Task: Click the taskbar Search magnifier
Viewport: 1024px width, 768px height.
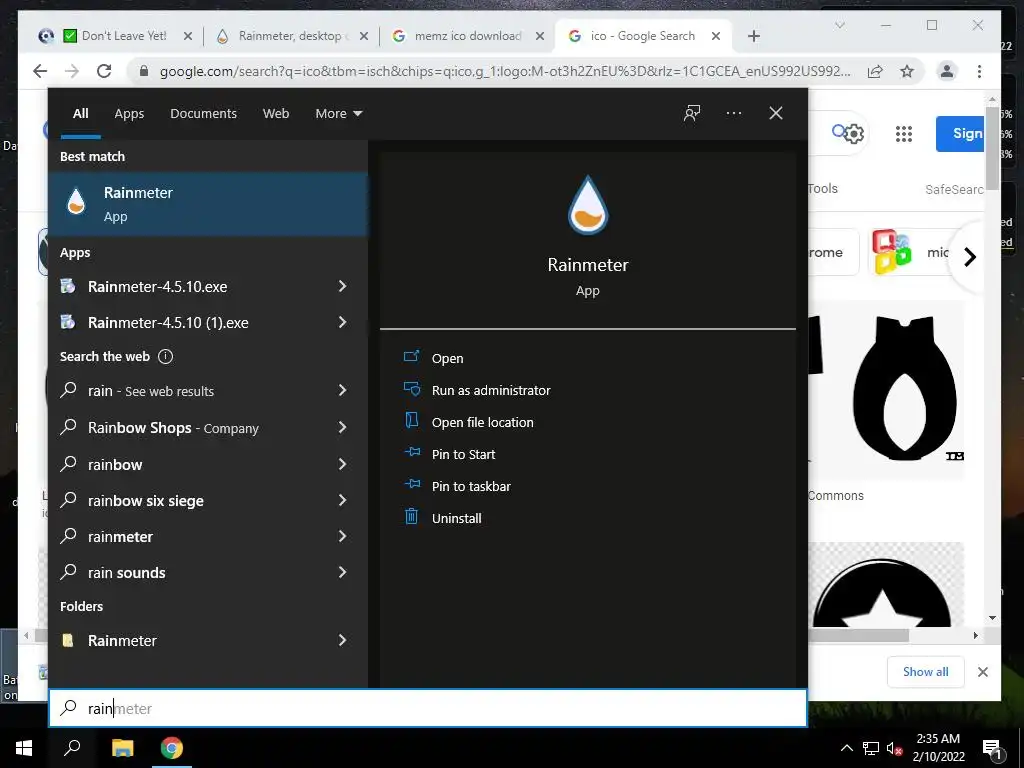Action: pos(72,748)
